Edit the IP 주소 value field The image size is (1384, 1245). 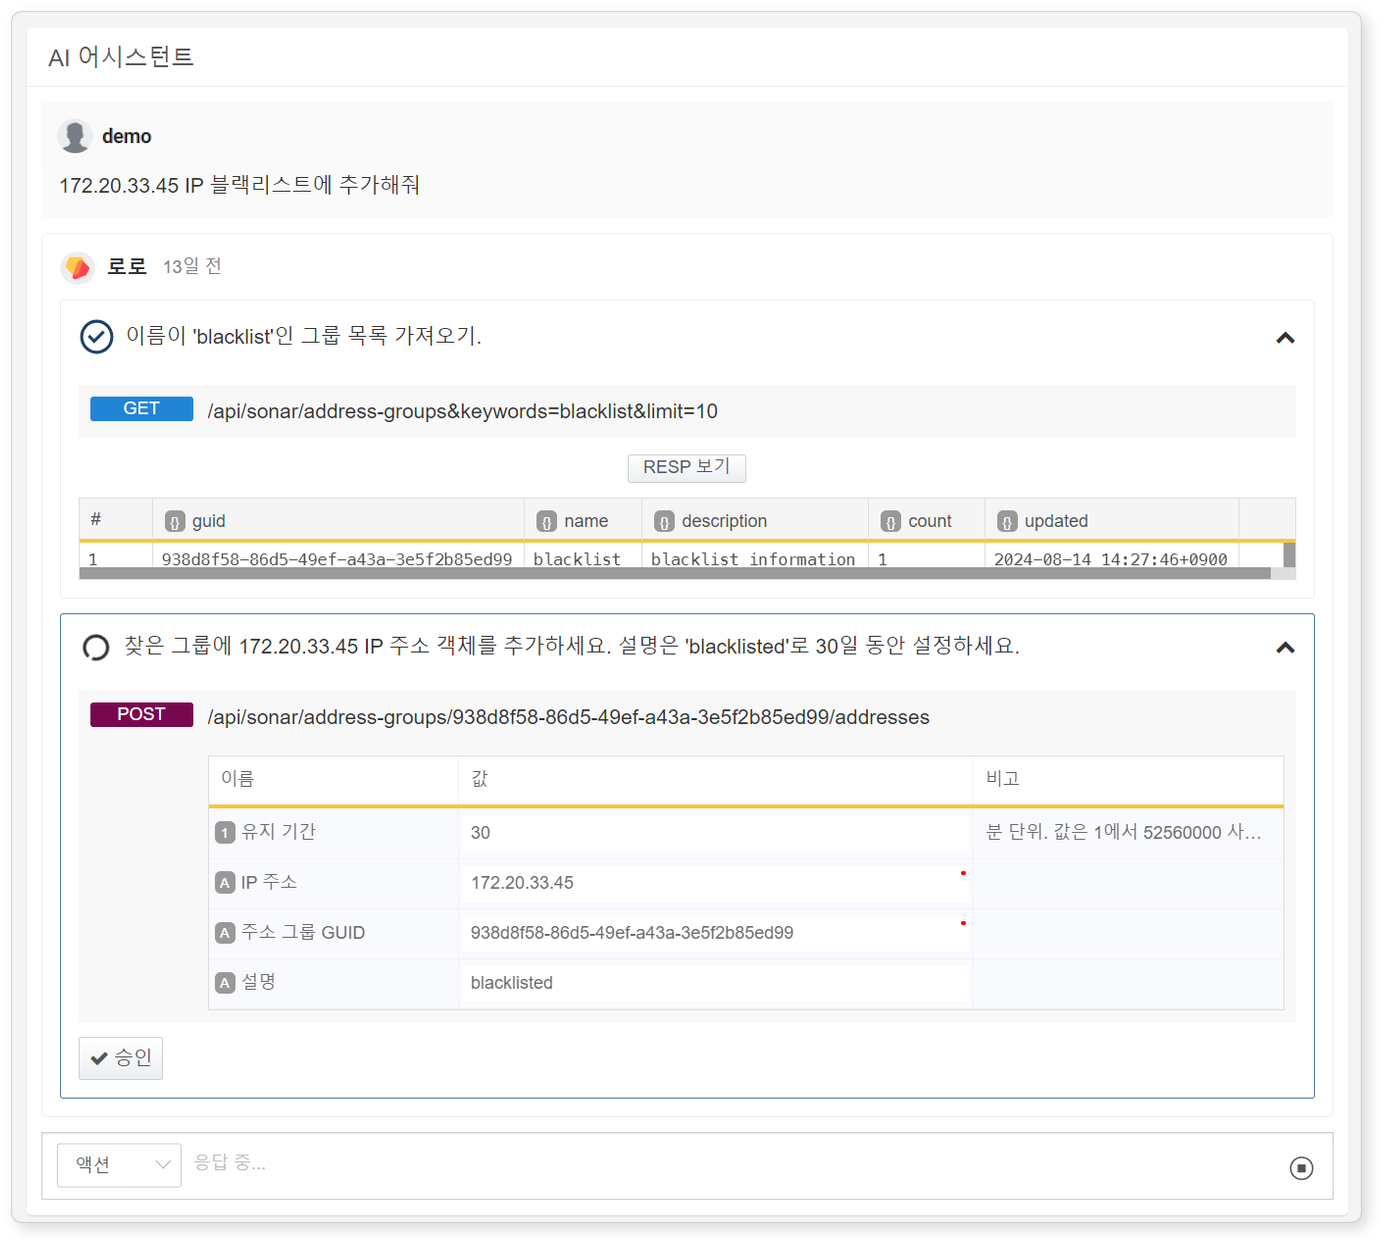tap(714, 883)
